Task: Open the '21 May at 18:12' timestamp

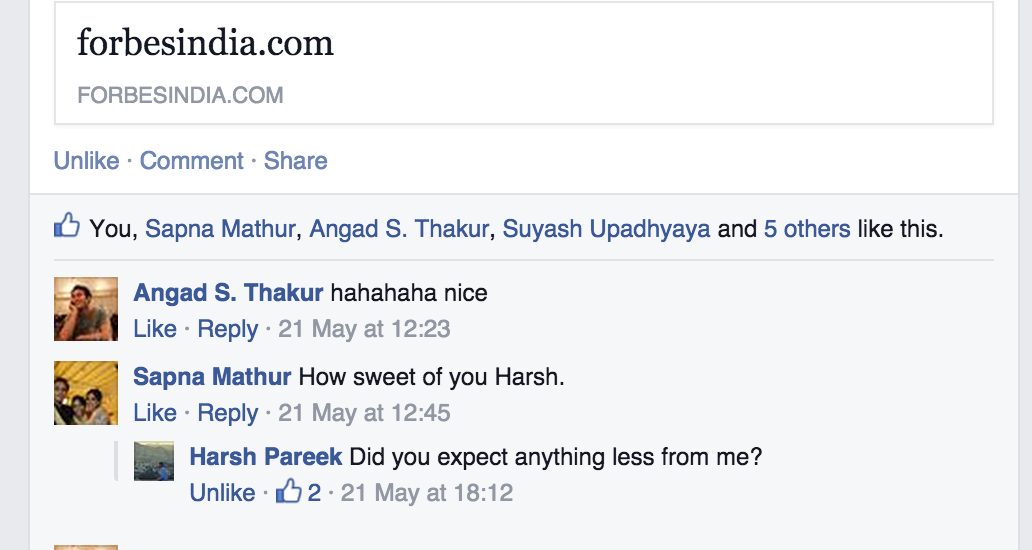Action: pyautogui.click(x=427, y=493)
